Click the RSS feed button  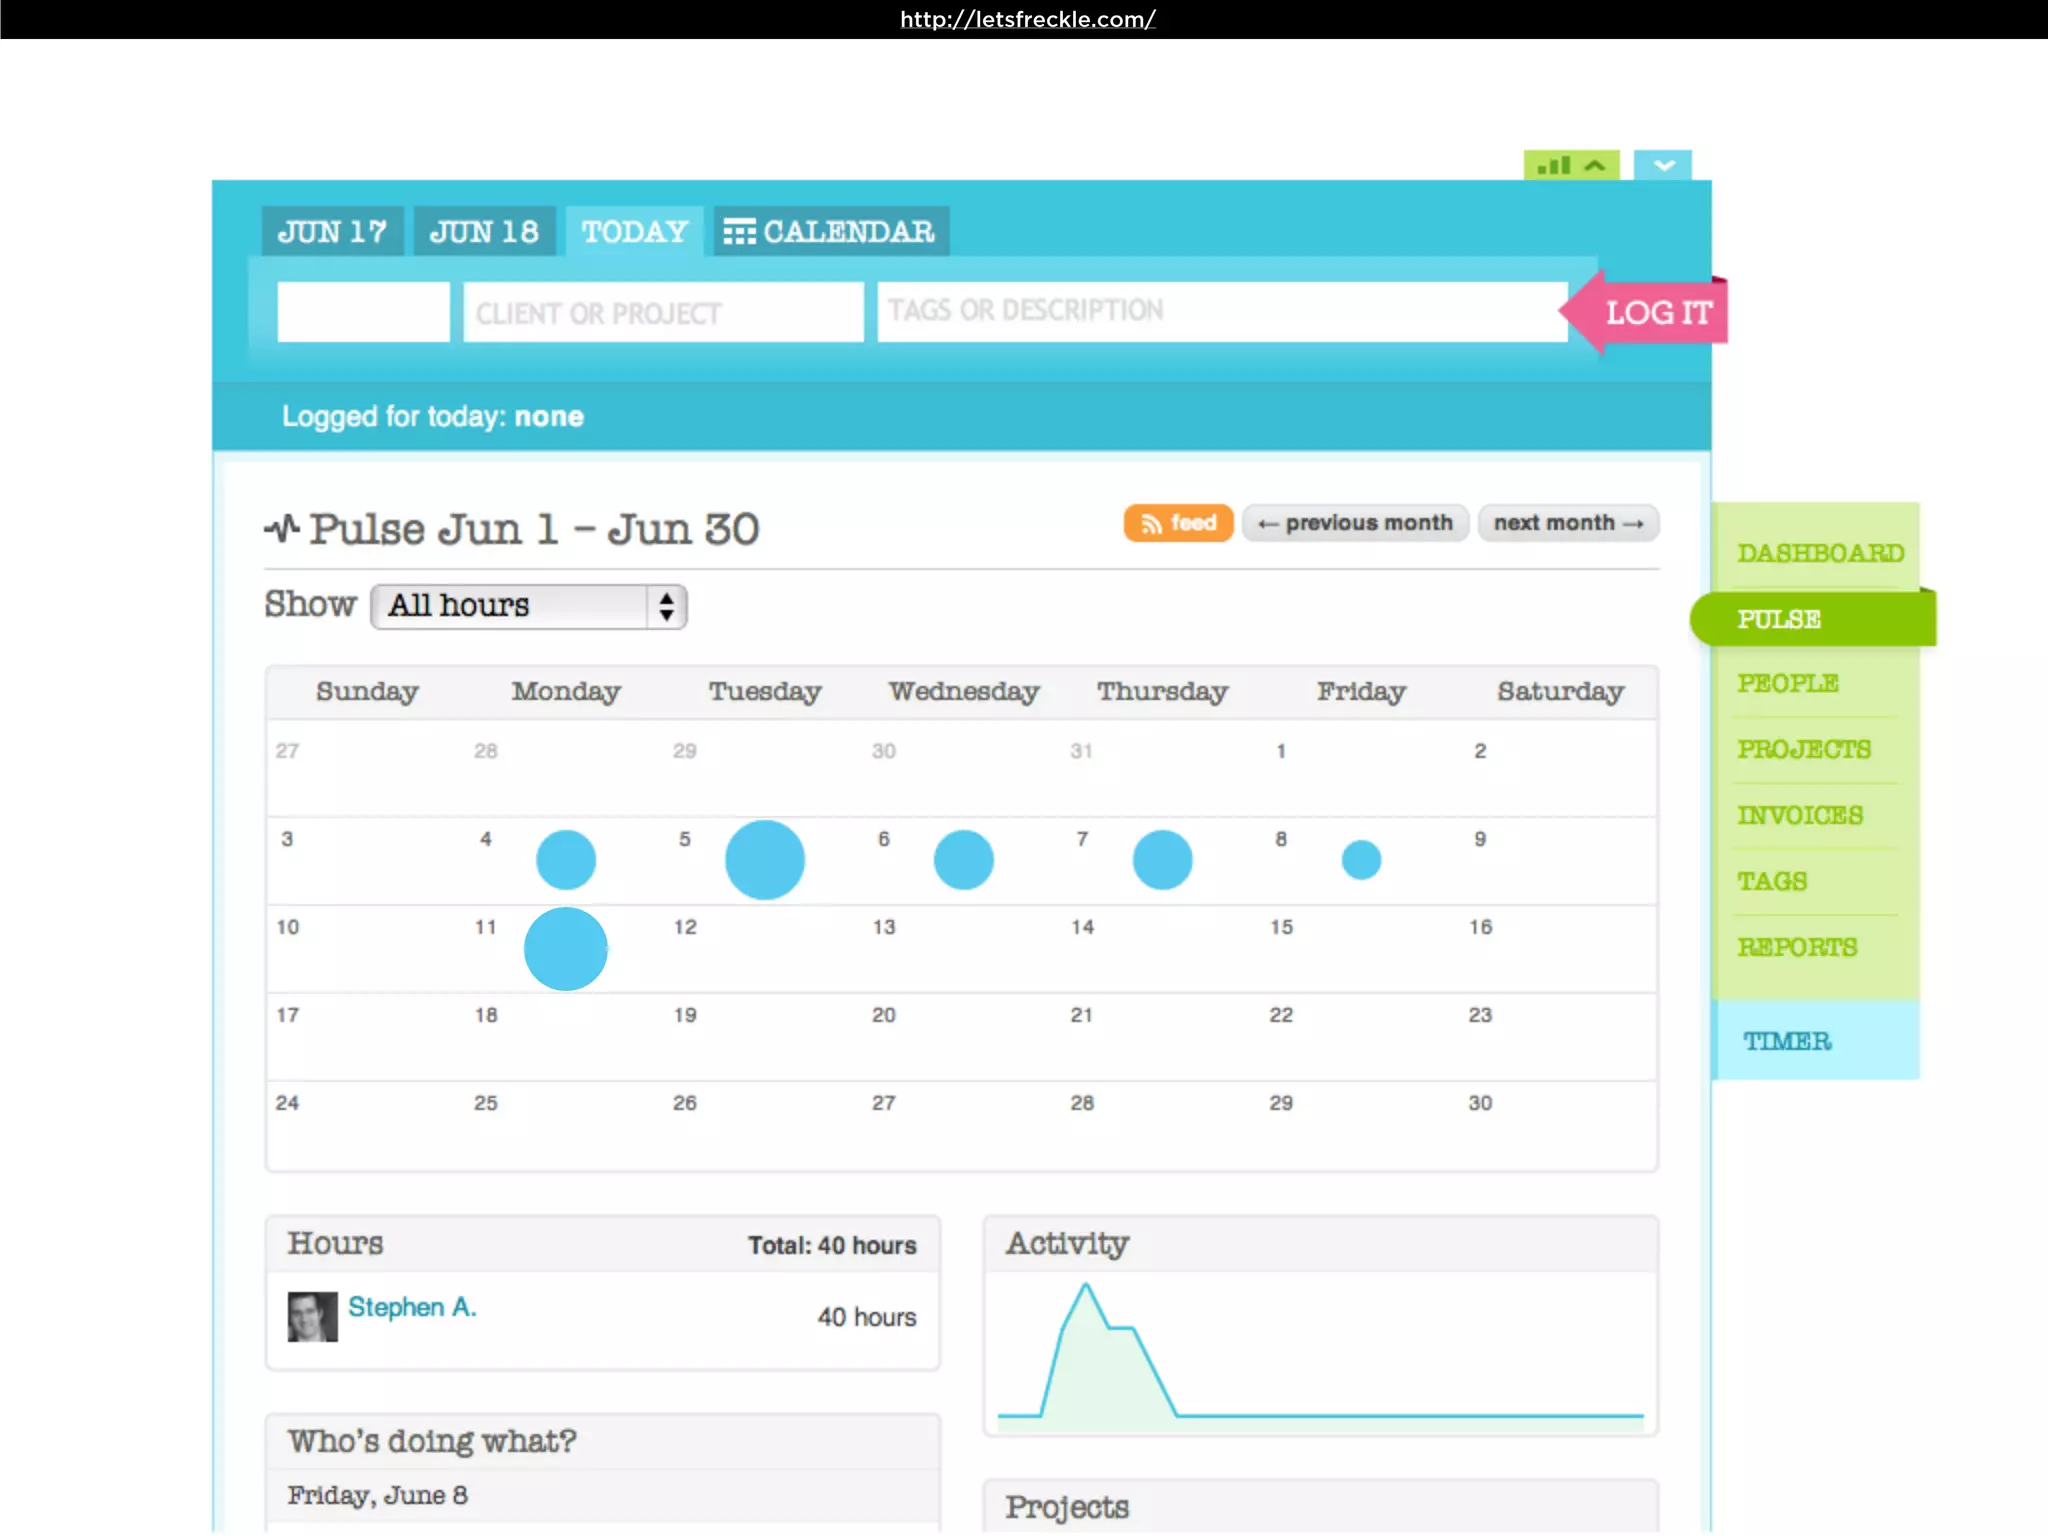(x=1178, y=523)
